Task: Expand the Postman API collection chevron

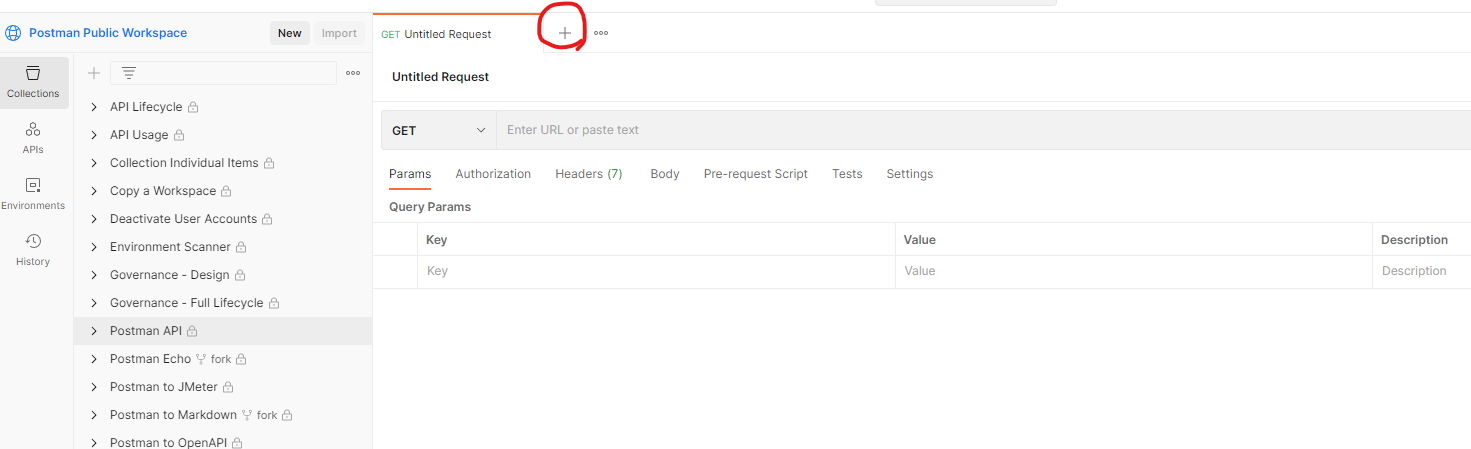Action: [94, 331]
